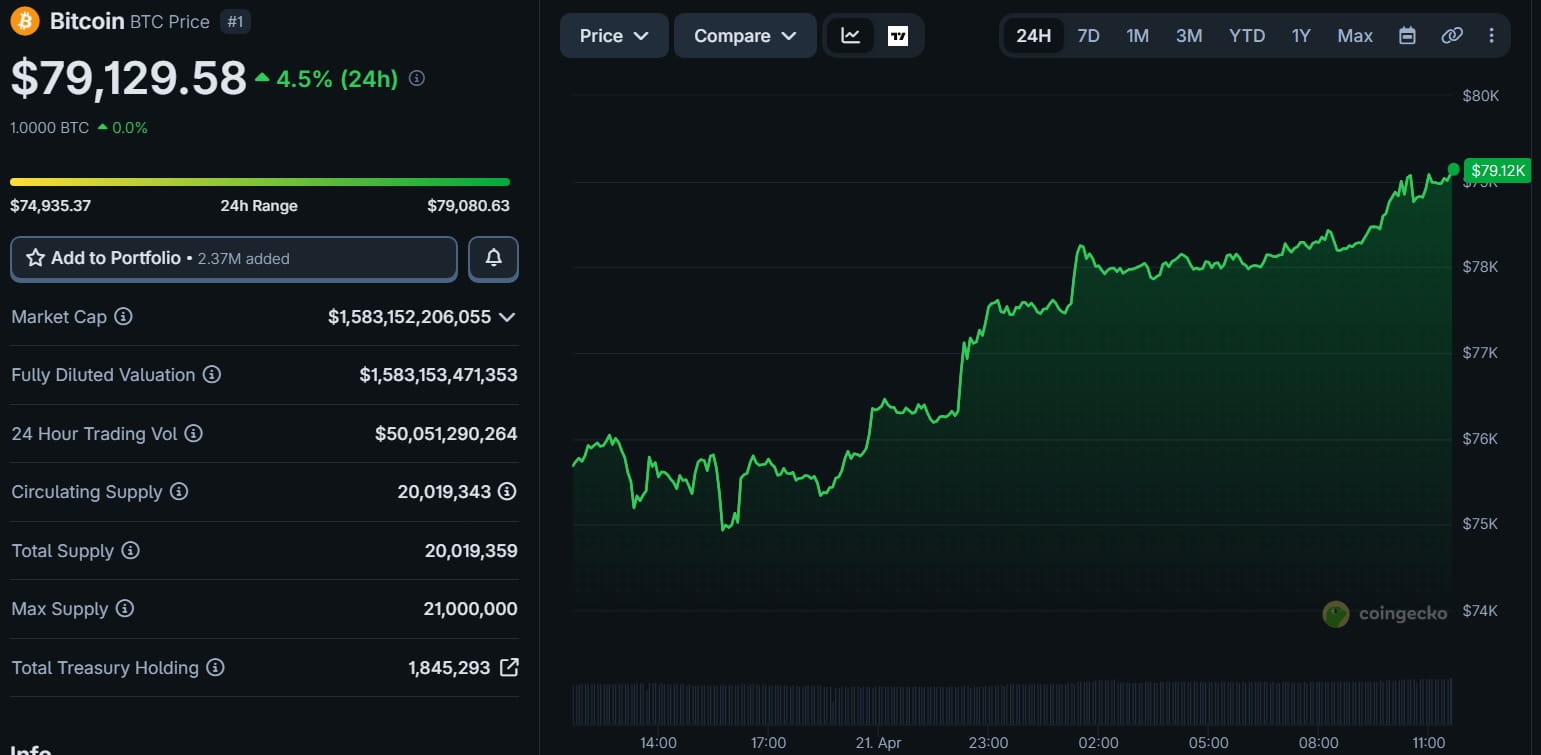Click the 24h range progress bar
This screenshot has width=1541, height=755.
(x=260, y=182)
